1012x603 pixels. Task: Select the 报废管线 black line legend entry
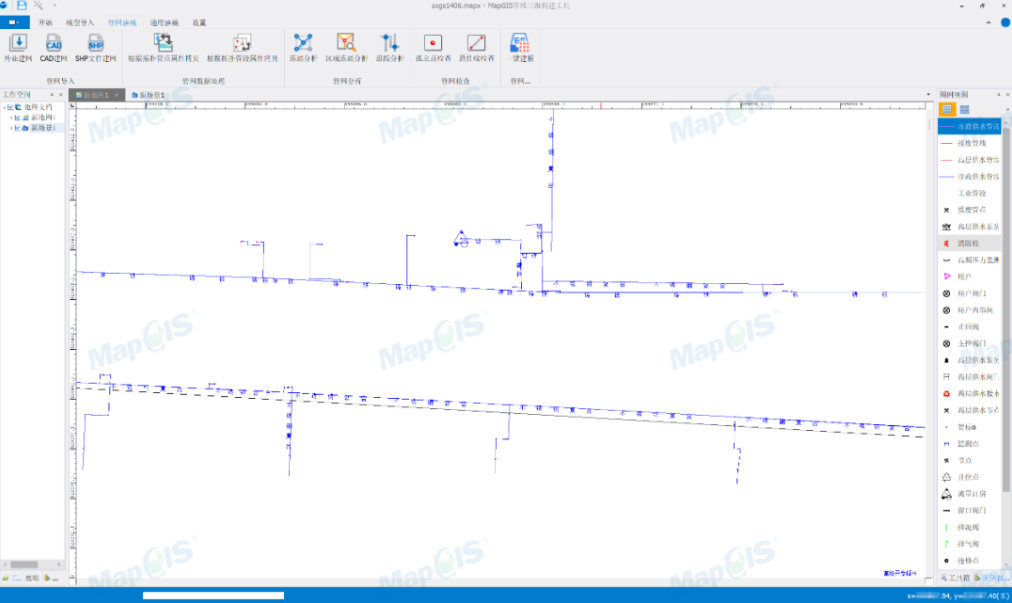[969, 143]
